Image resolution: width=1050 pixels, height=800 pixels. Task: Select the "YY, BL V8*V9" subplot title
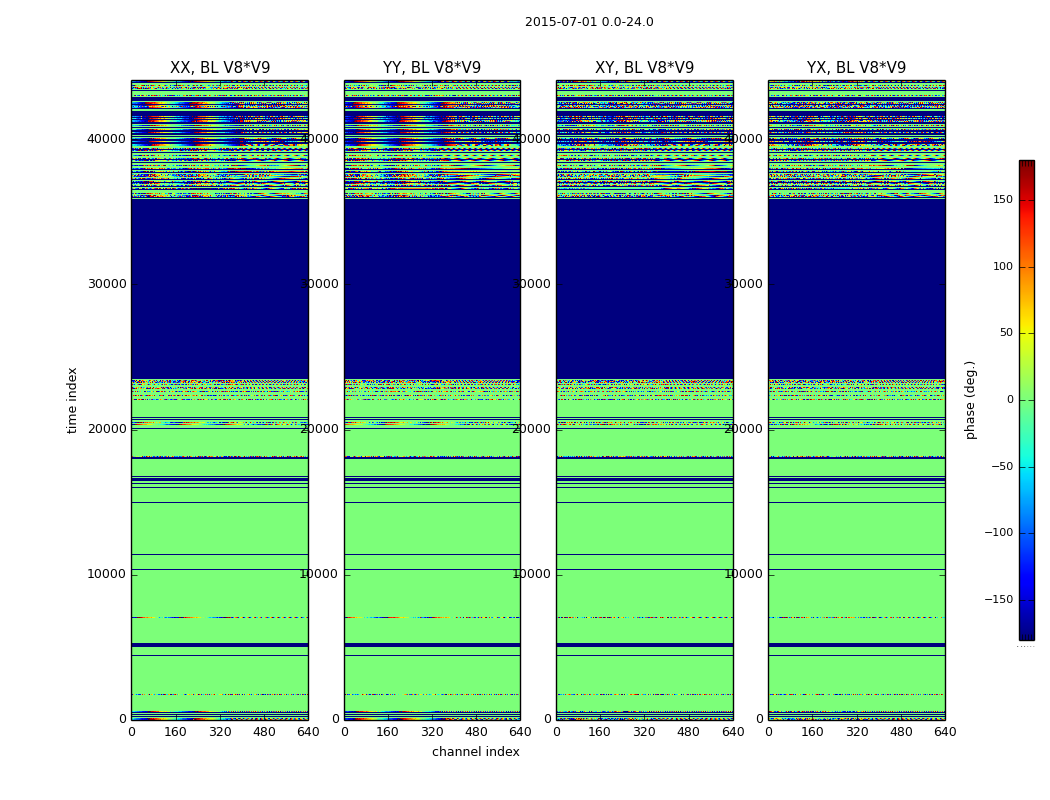432,68
